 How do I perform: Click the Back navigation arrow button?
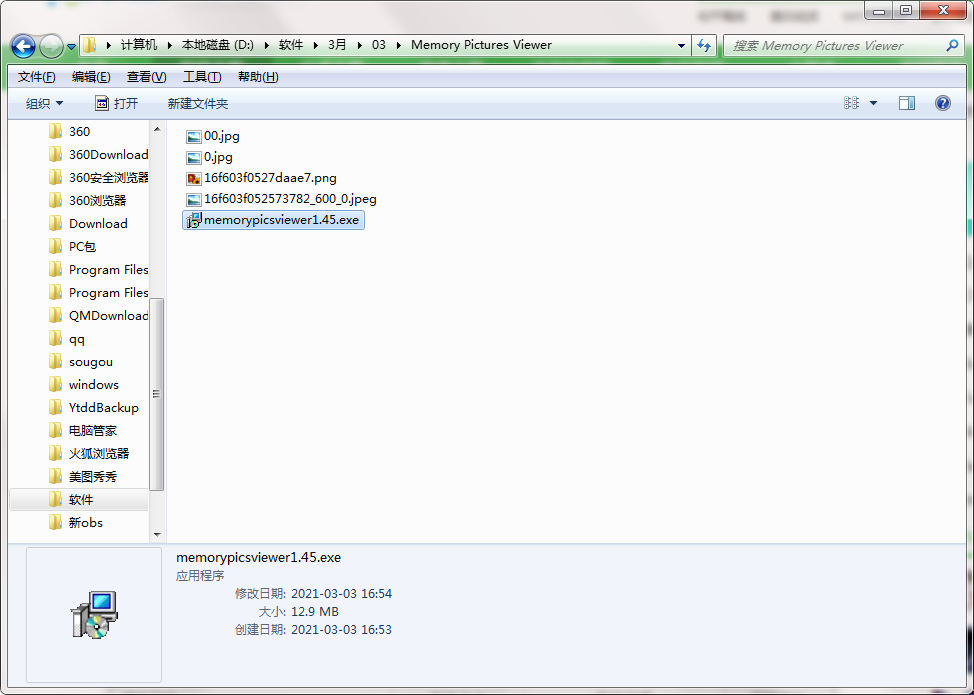(24, 46)
